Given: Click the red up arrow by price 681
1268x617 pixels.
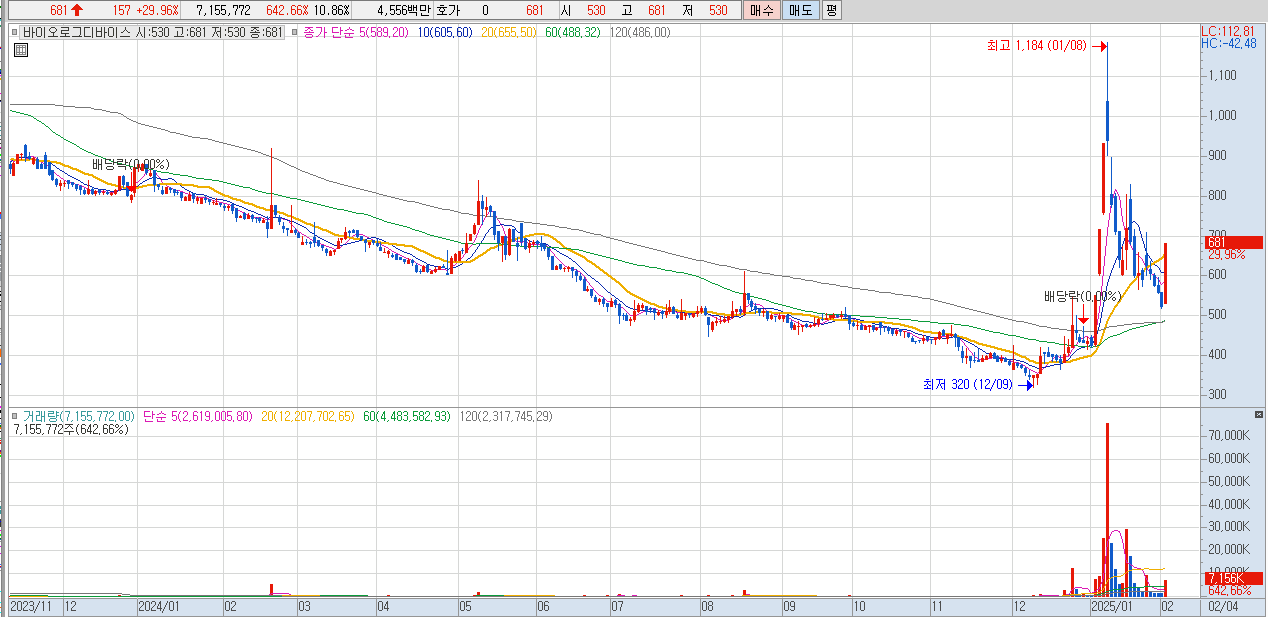Looking at the screenshot, I should pos(77,10).
